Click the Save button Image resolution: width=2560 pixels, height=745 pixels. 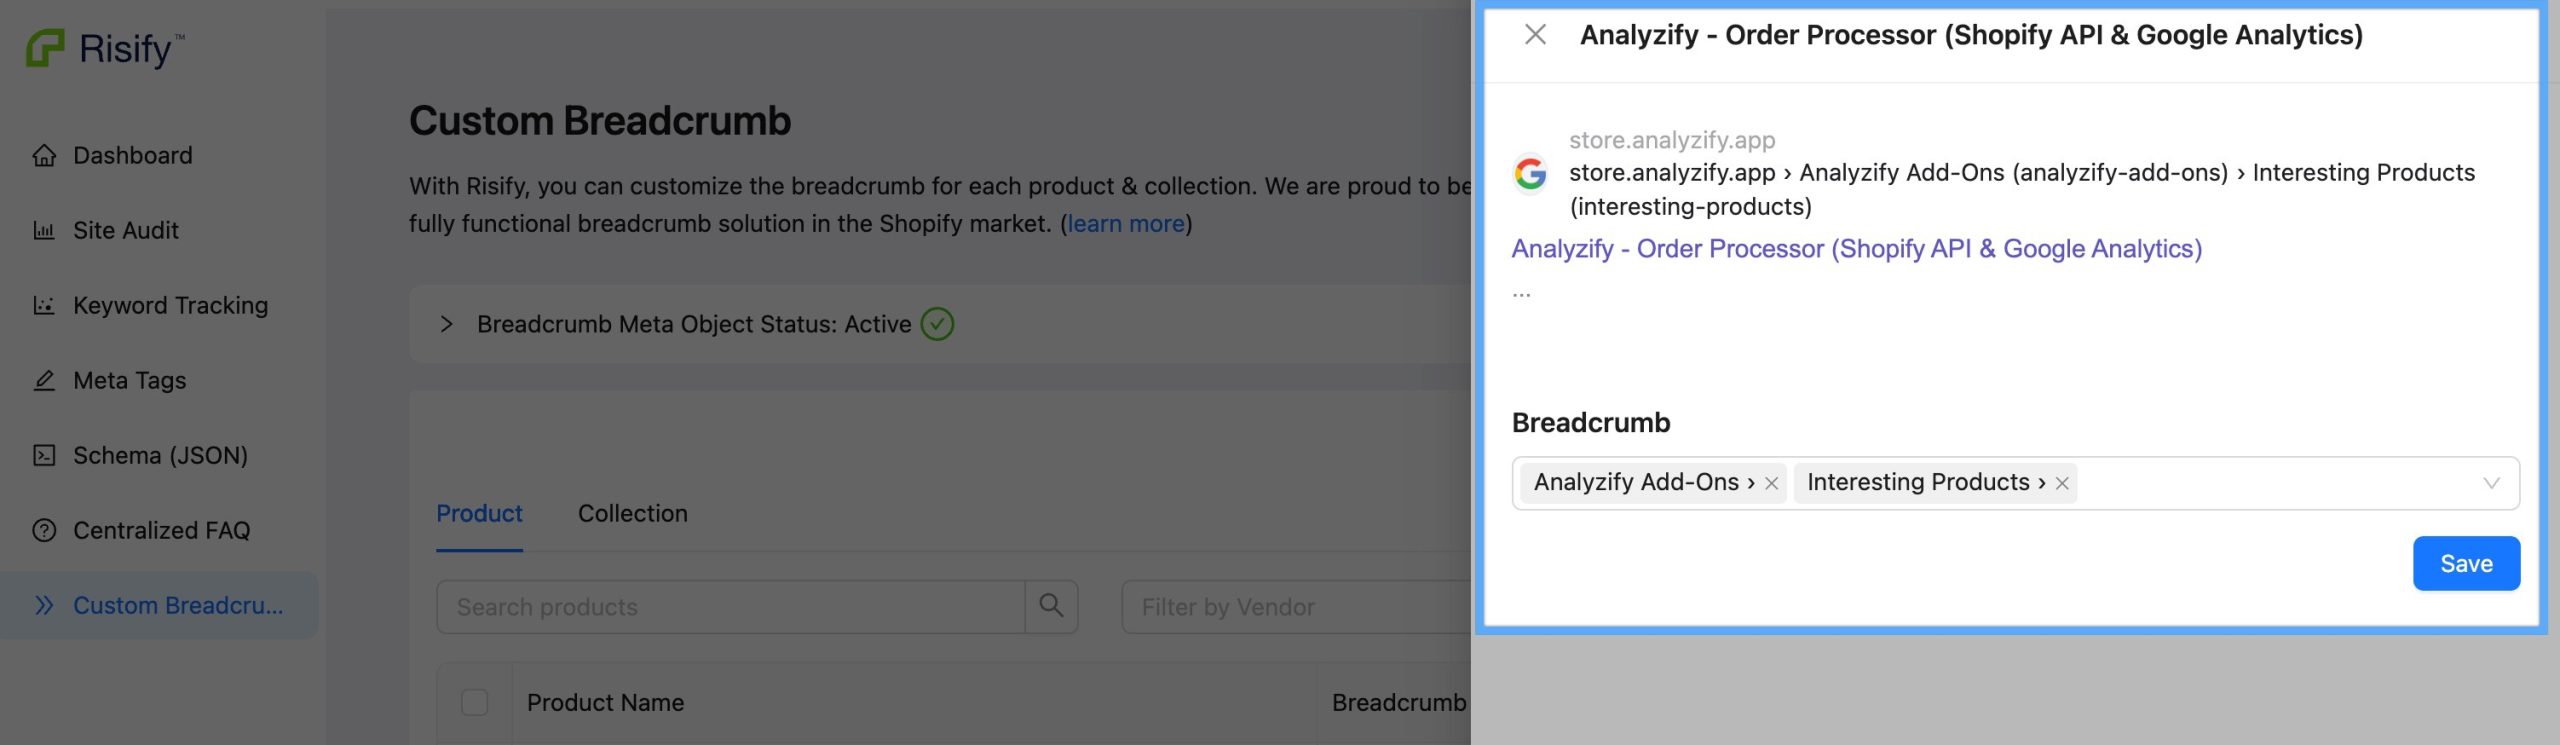pyautogui.click(x=2466, y=564)
